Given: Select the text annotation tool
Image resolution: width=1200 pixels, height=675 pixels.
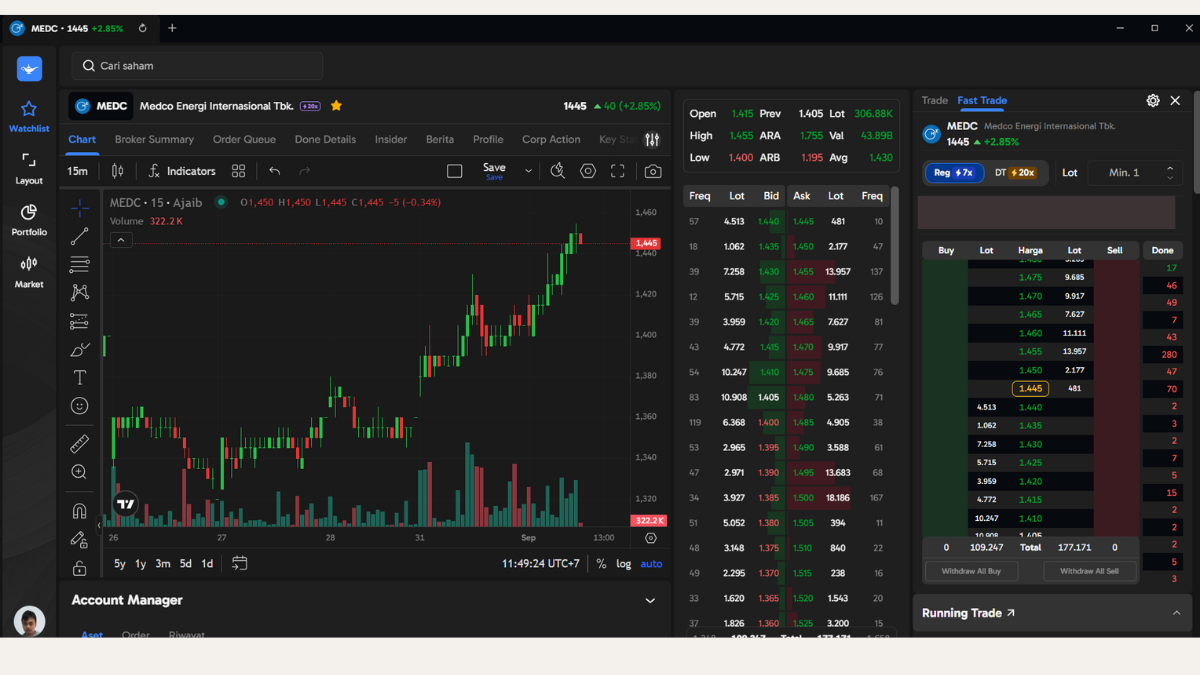Looking at the screenshot, I should point(79,377).
